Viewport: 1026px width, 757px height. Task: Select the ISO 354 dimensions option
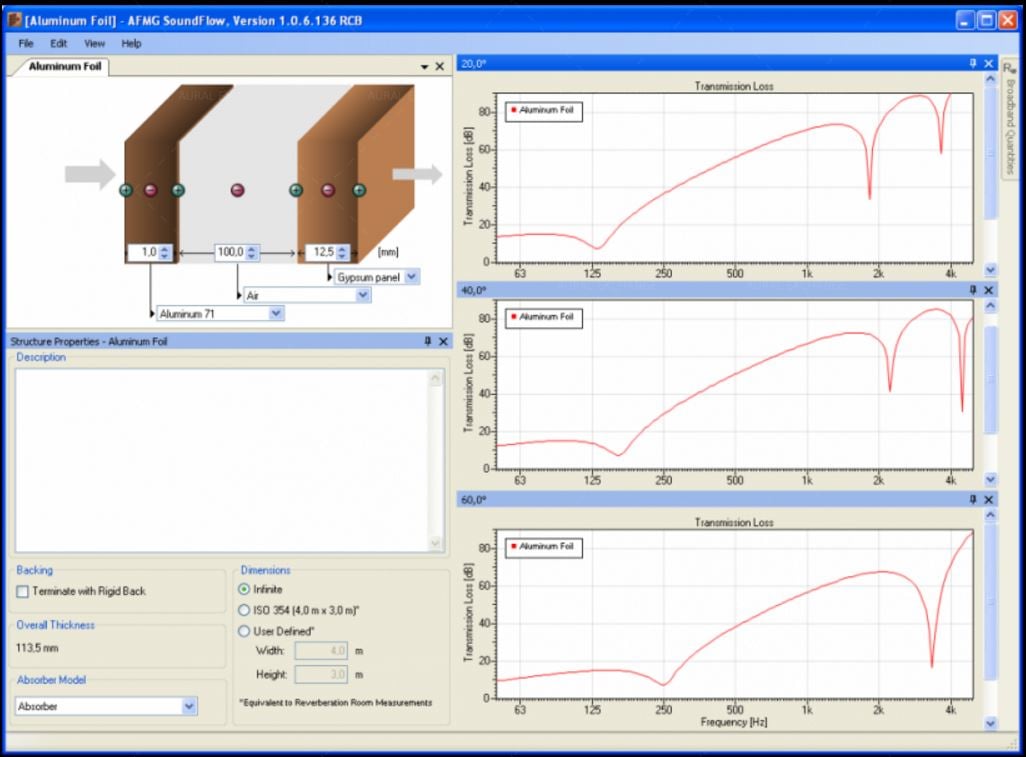(x=243, y=609)
